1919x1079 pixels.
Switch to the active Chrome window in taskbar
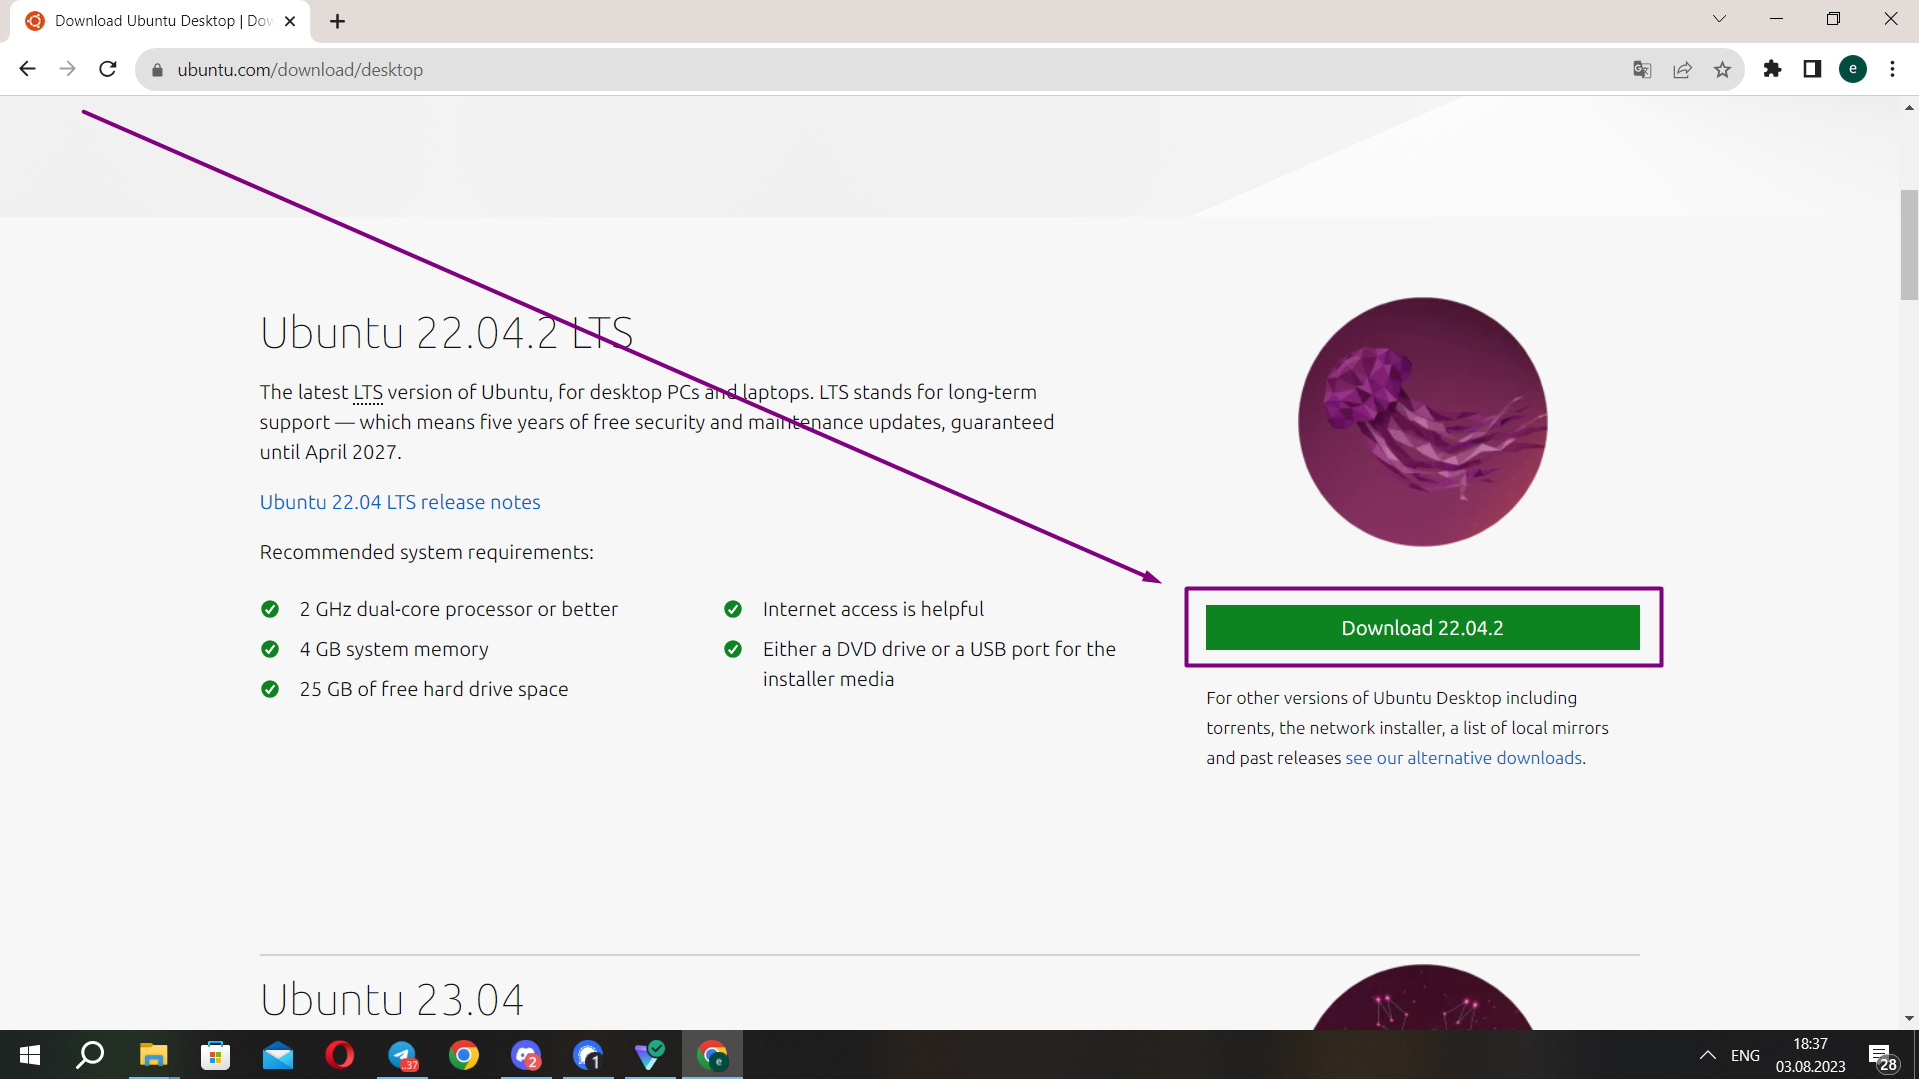click(713, 1055)
